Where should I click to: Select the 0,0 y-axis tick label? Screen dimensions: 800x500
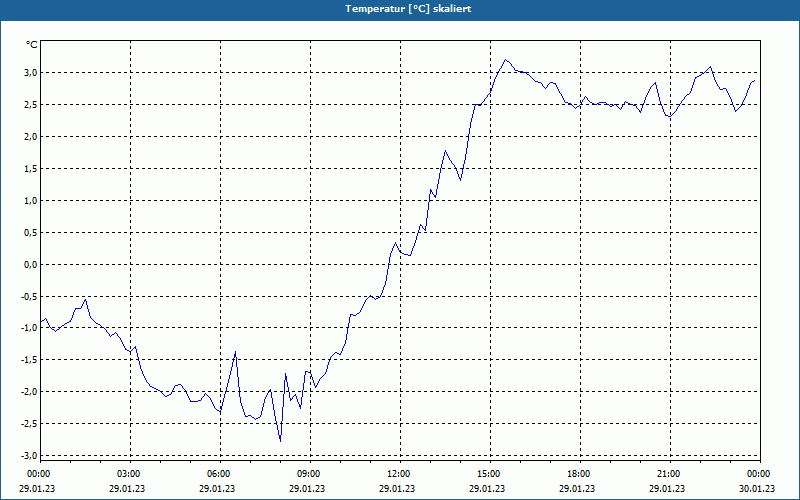click(x=31, y=264)
